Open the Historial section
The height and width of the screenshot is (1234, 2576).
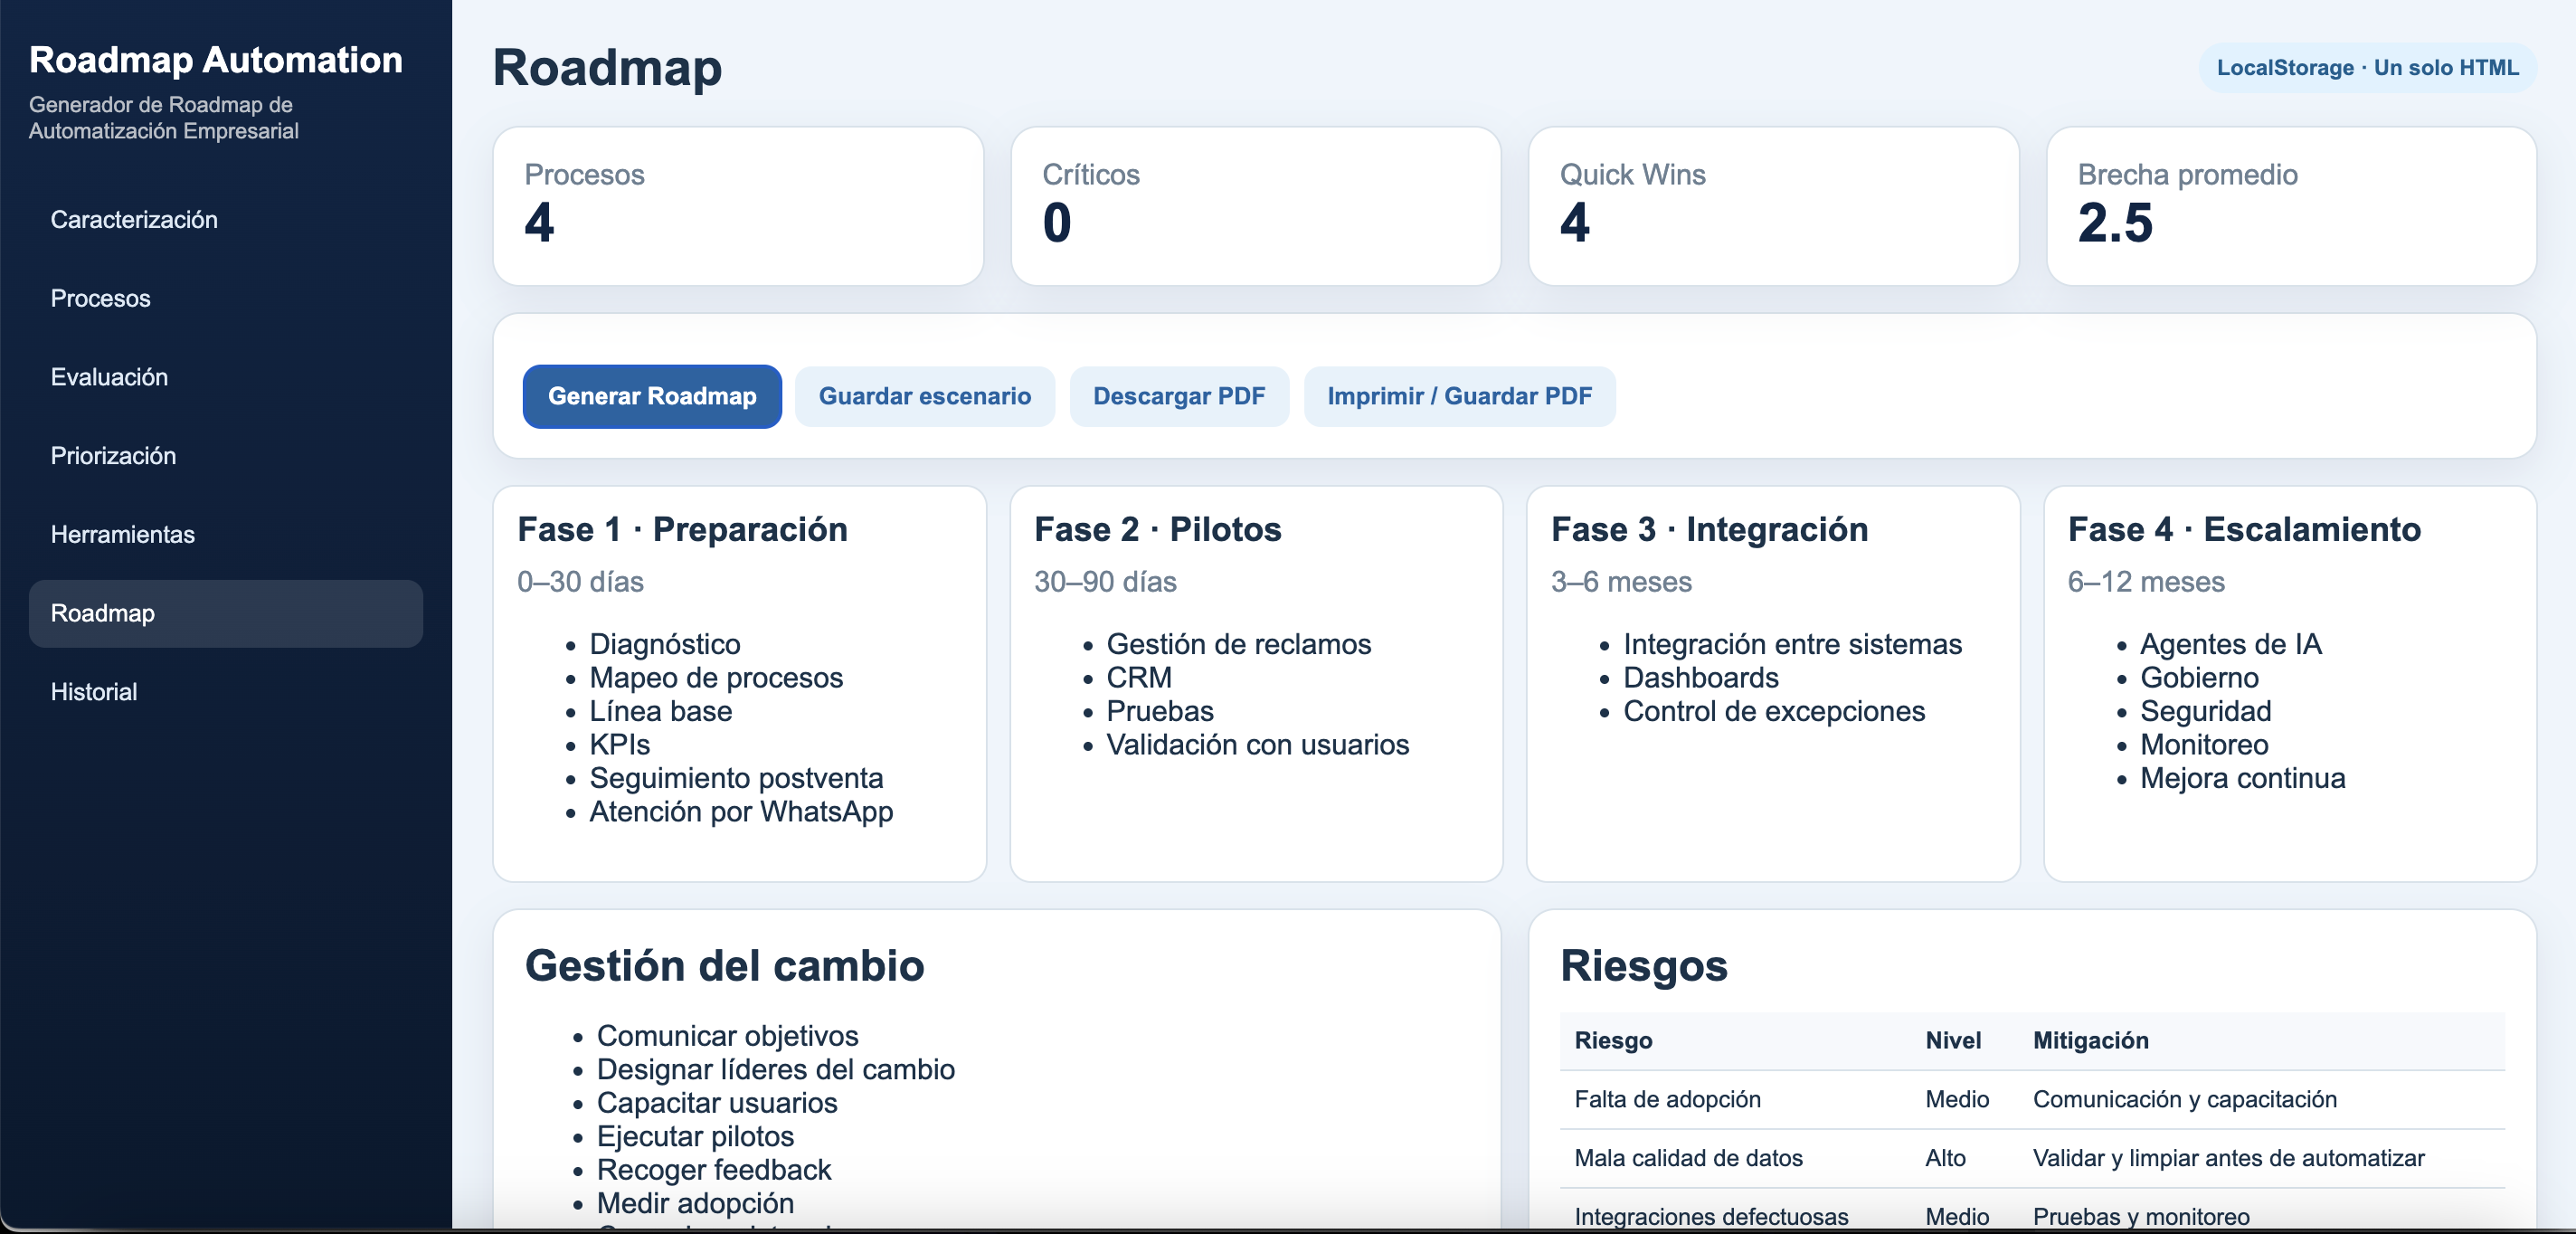[225, 692]
